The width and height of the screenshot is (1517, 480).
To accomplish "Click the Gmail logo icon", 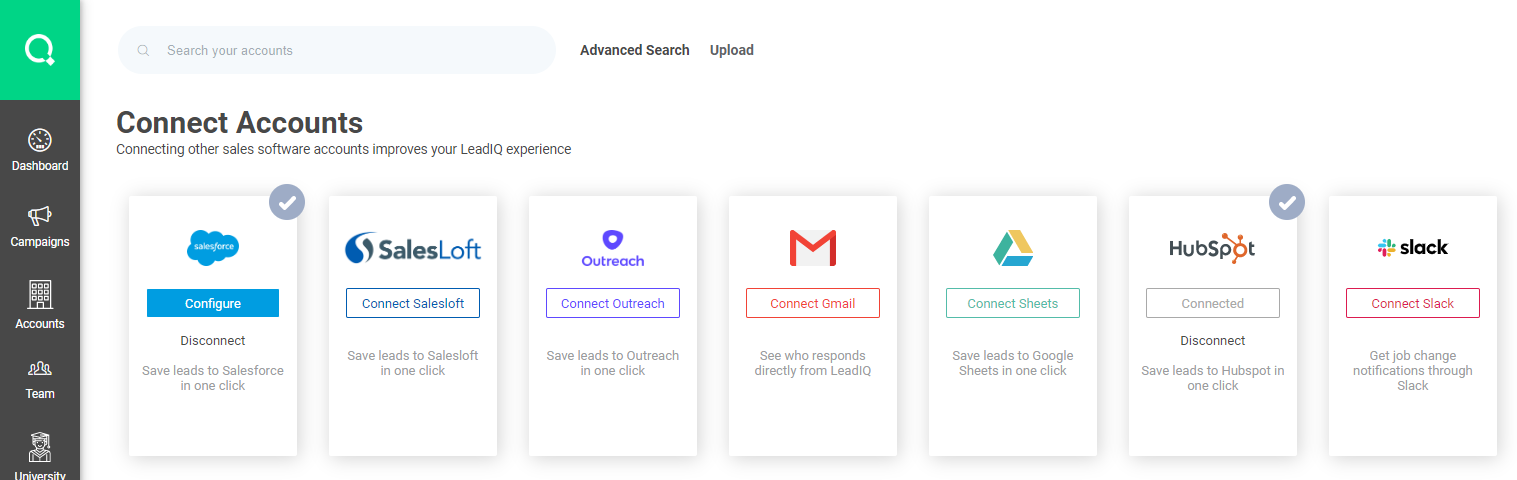I will pos(812,248).
